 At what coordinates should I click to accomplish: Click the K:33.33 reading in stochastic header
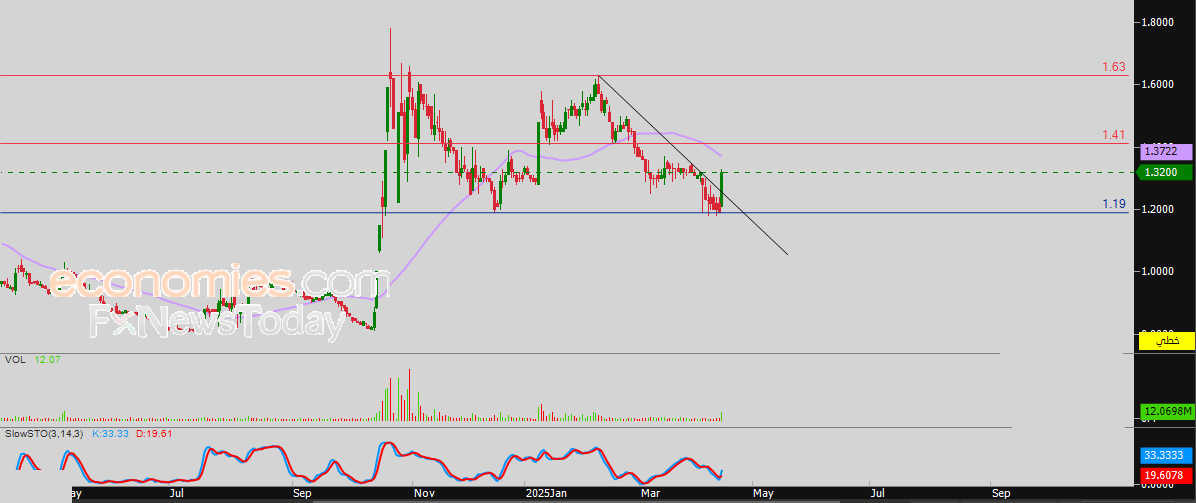(111, 434)
